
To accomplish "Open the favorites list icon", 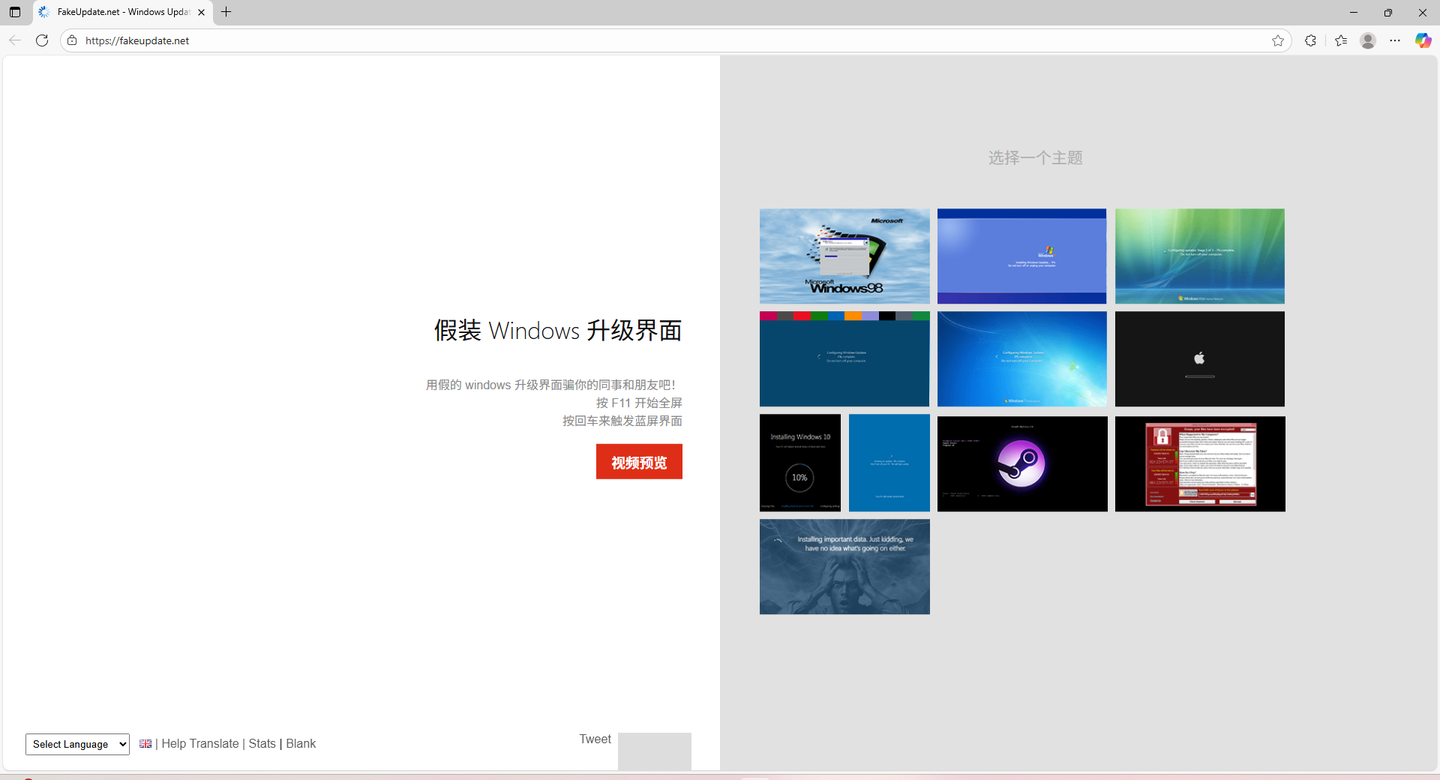I will click(1341, 41).
